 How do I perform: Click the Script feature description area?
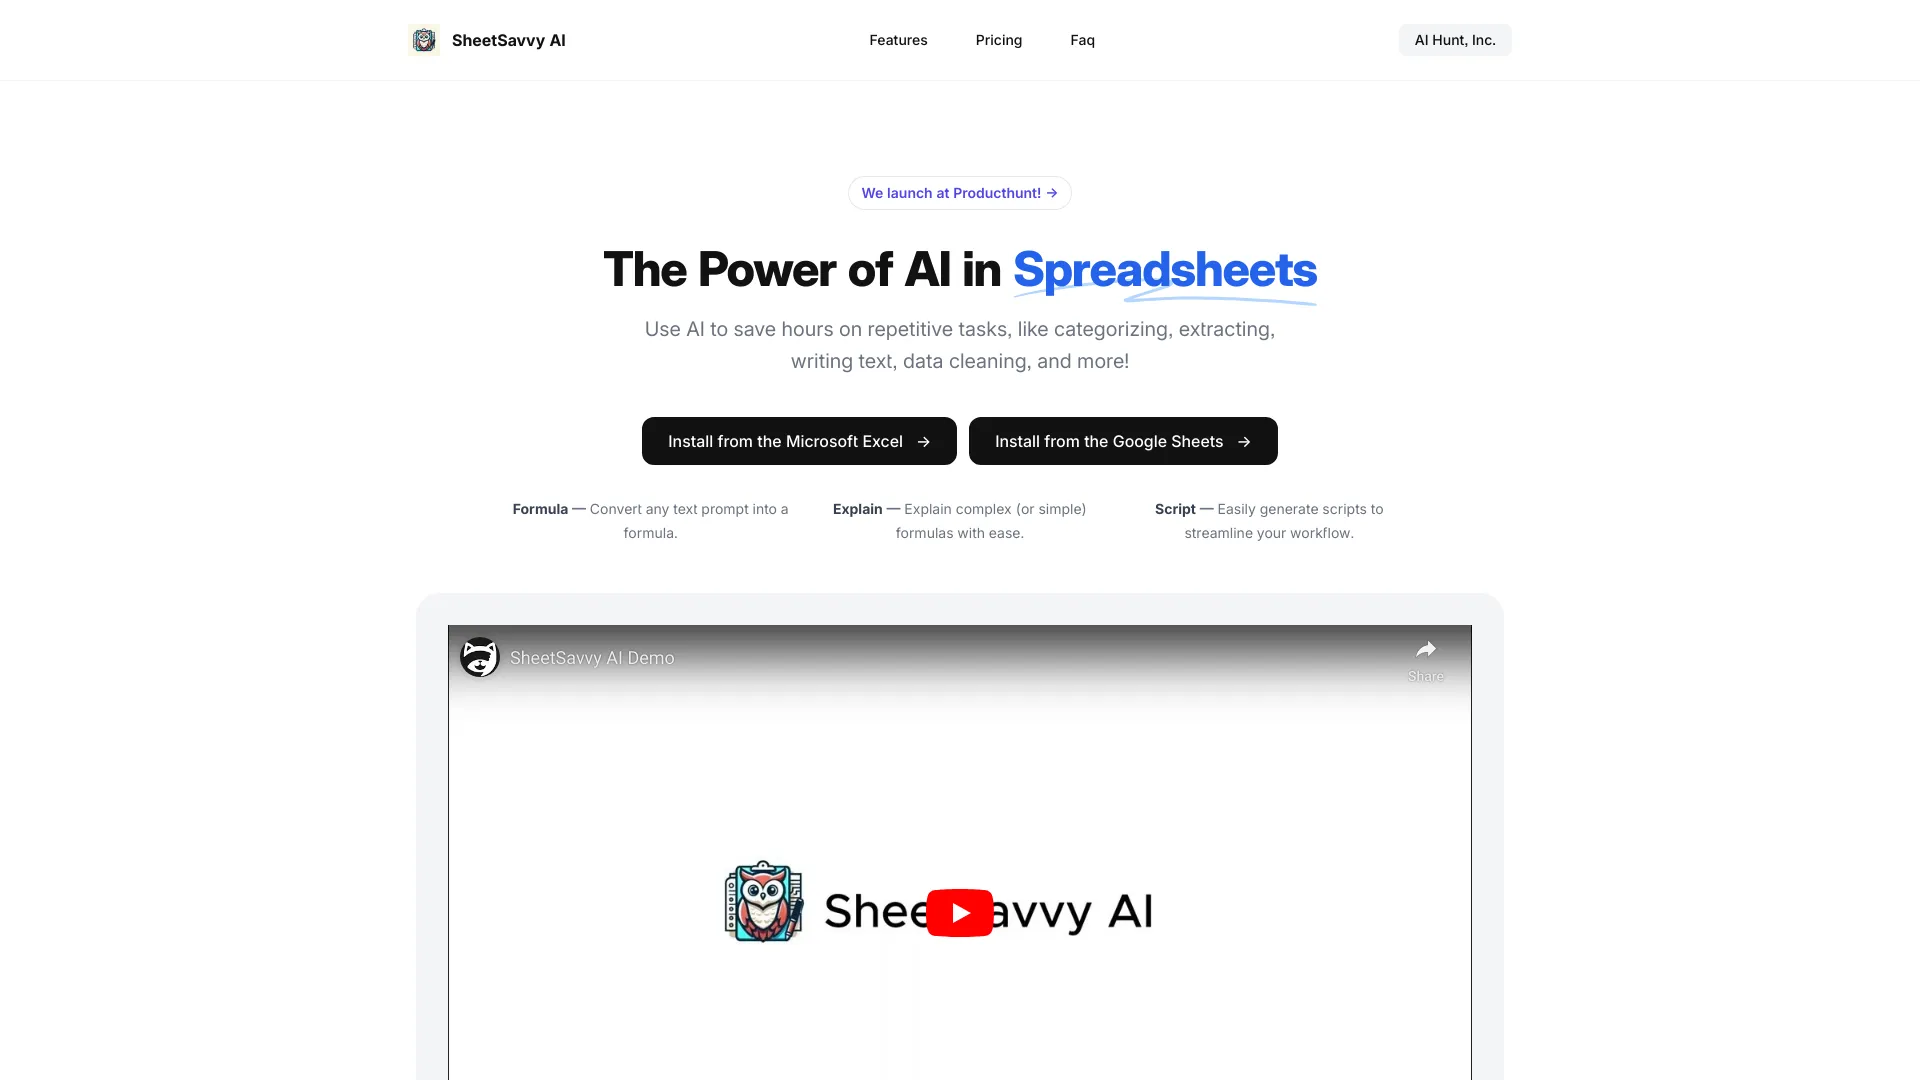click(1269, 521)
